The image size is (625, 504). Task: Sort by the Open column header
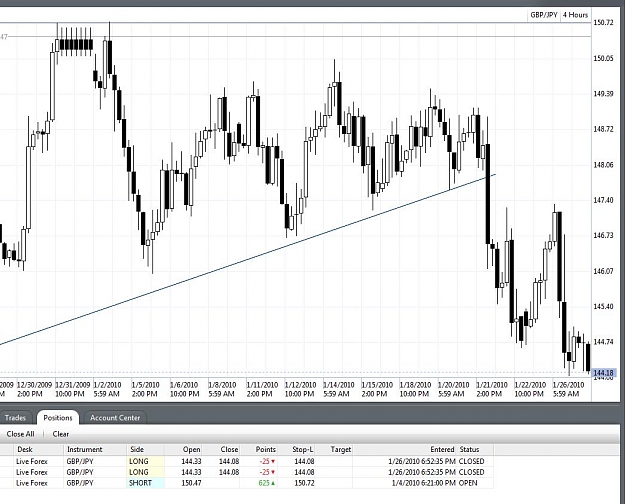tap(183, 449)
